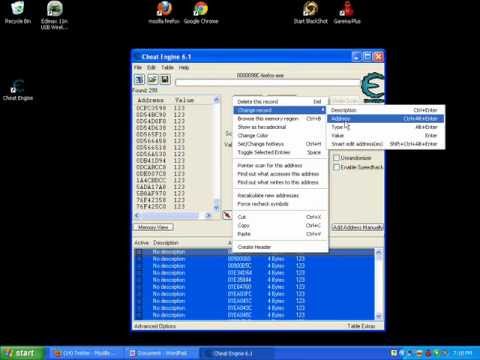Toggle the Unrandomizer checkbox
This screenshot has height=360, width=480.
pyautogui.click(x=336, y=158)
